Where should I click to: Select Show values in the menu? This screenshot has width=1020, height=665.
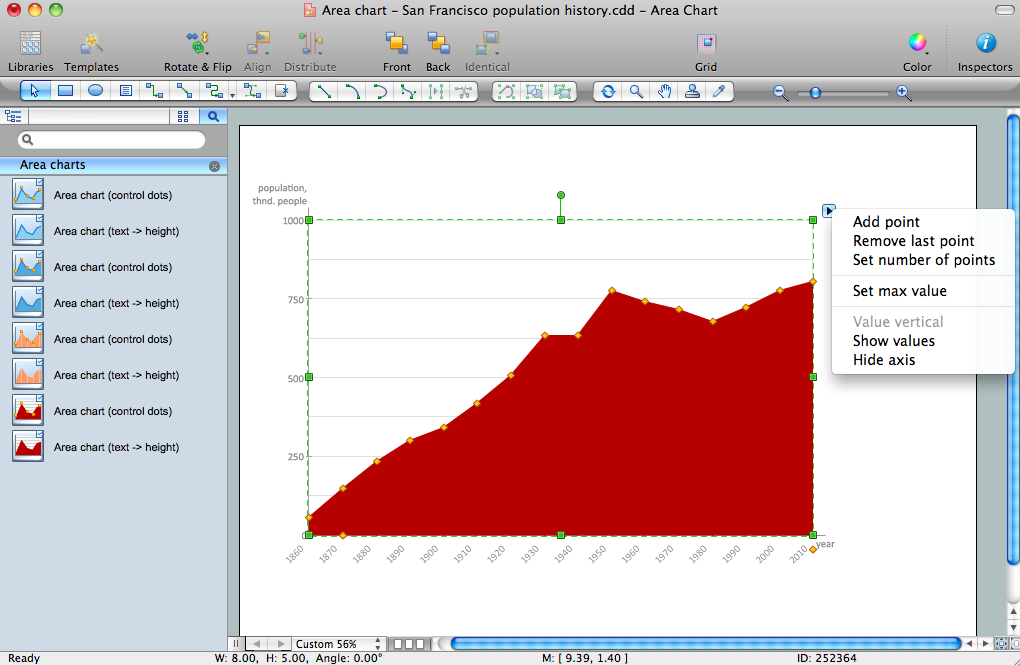coord(893,340)
